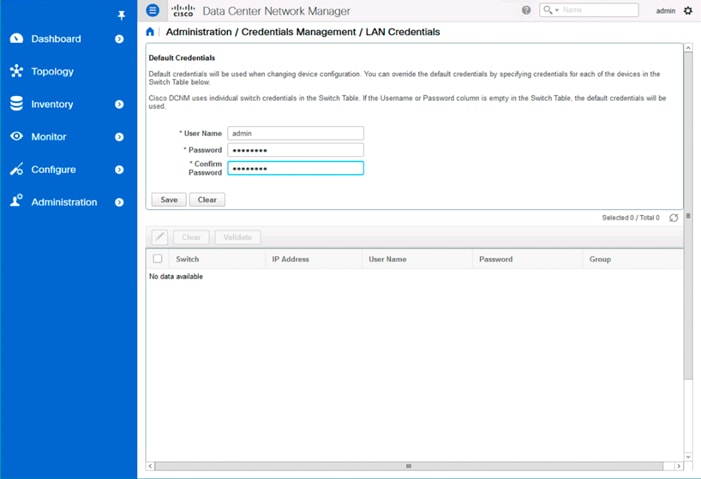The image size is (701, 479).
Task: Click the Topology network icon
Action: pyautogui.click(x=17, y=71)
